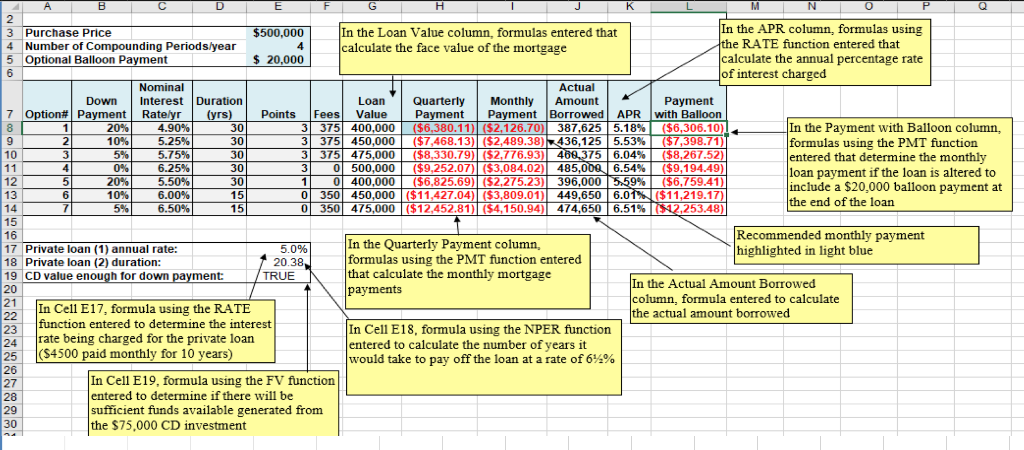Select the actual amount borrowed 474,650 cell

[x=577, y=209]
